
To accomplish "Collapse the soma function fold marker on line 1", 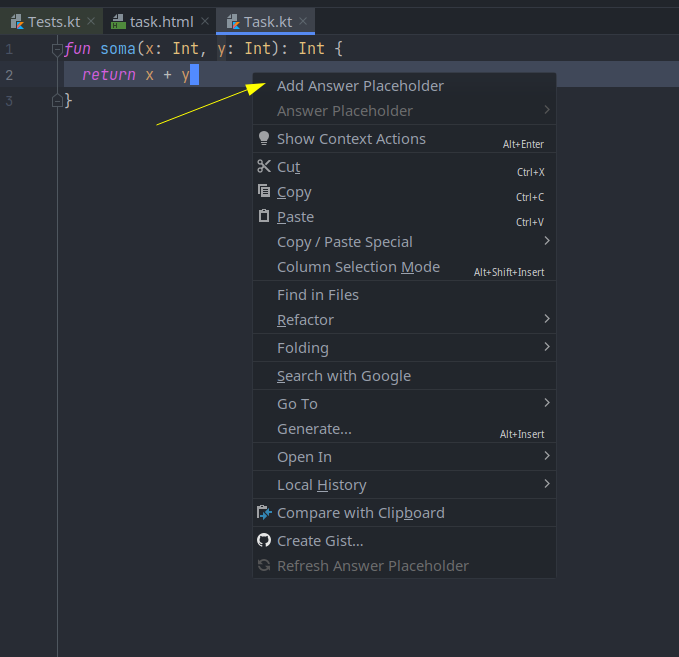I will (57, 49).
